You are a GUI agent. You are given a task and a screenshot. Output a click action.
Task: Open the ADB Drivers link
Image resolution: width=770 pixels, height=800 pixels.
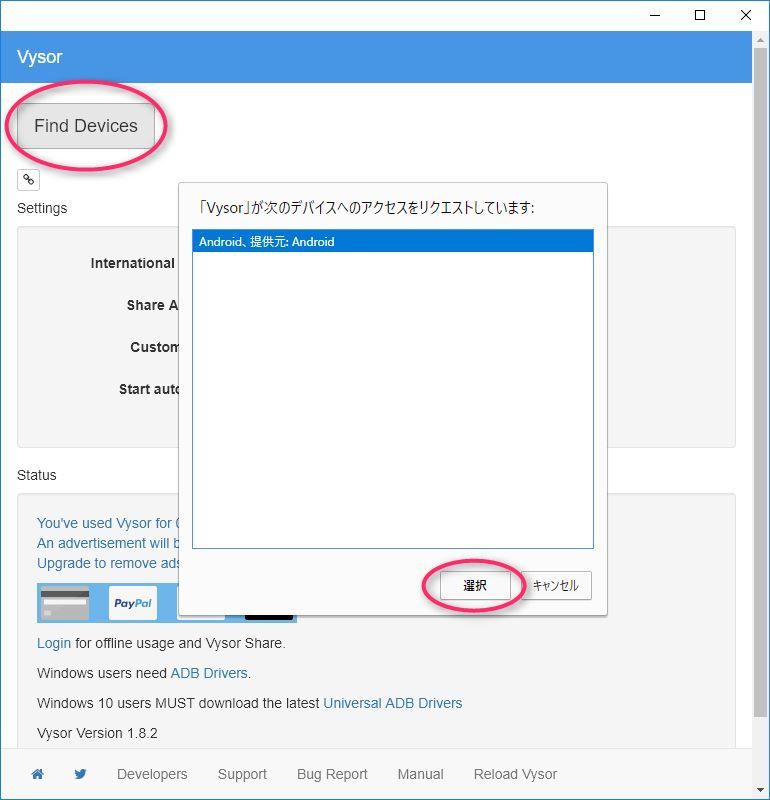click(209, 673)
